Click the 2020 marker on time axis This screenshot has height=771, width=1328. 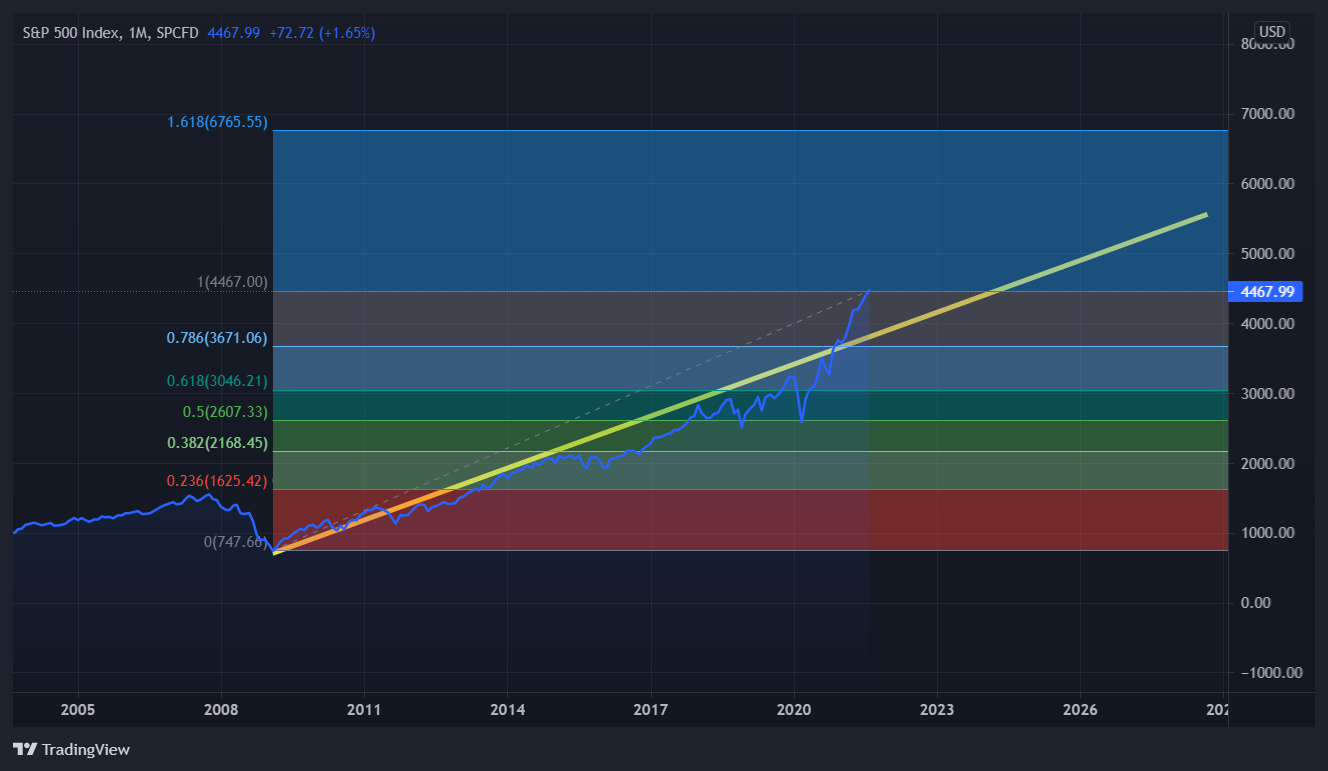[x=794, y=710]
